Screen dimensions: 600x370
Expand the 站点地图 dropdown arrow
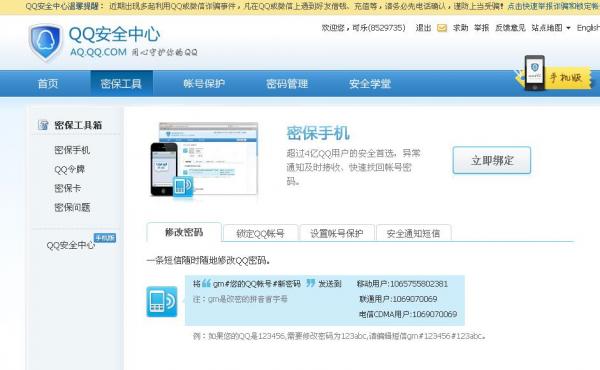[x=568, y=28]
